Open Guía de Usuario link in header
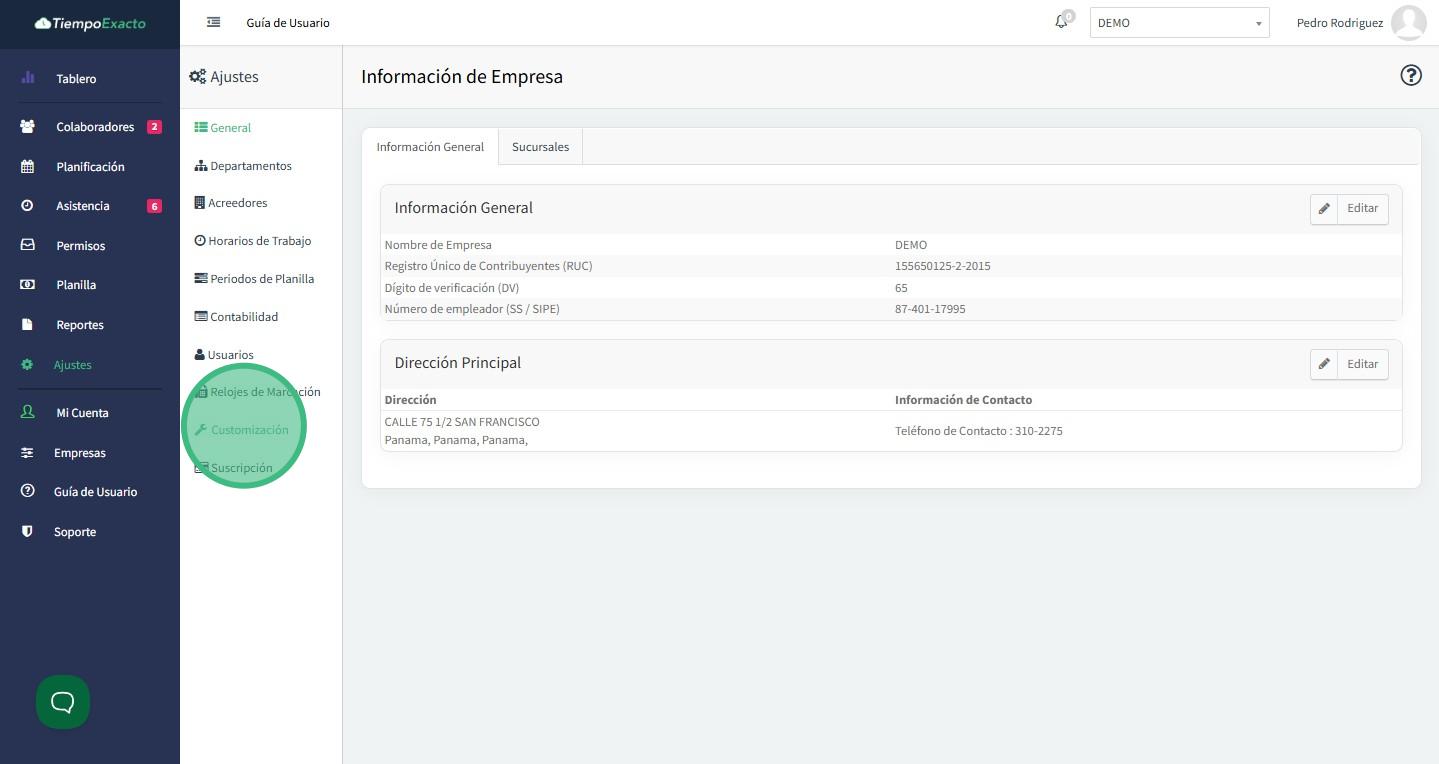The height and width of the screenshot is (764, 1439). (288, 23)
